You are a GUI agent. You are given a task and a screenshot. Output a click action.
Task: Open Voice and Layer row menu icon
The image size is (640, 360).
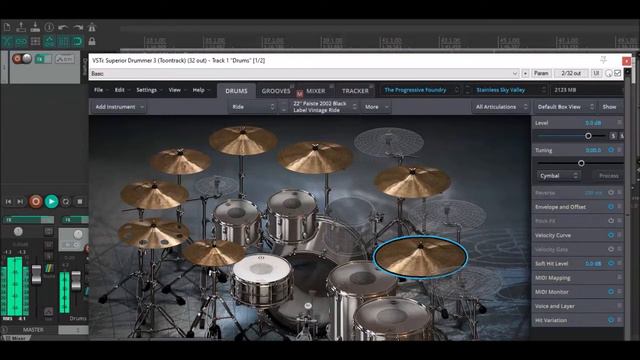click(619, 305)
